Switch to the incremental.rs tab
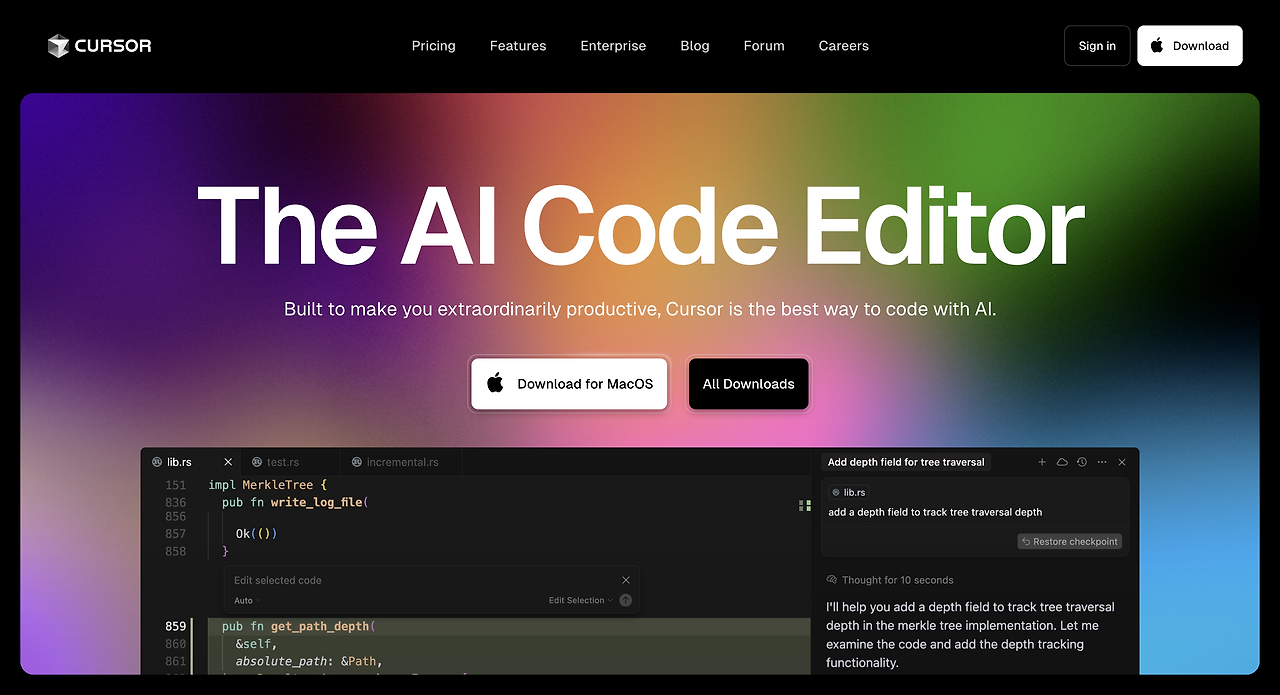This screenshot has width=1280, height=695. tap(402, 462)
